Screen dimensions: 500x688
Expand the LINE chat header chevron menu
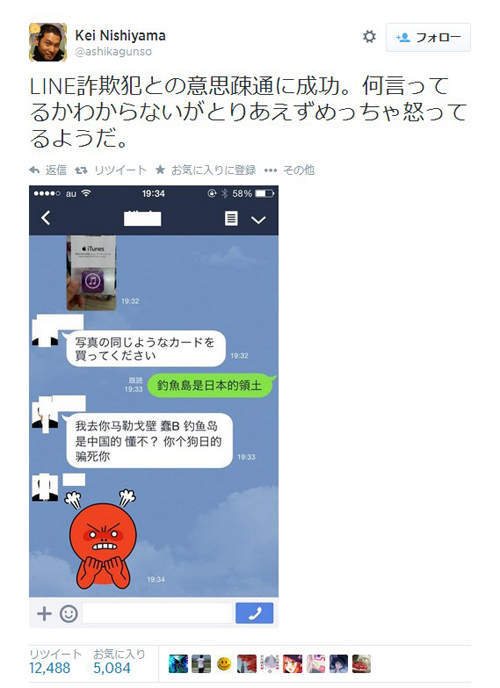click(x=258, y=220)
